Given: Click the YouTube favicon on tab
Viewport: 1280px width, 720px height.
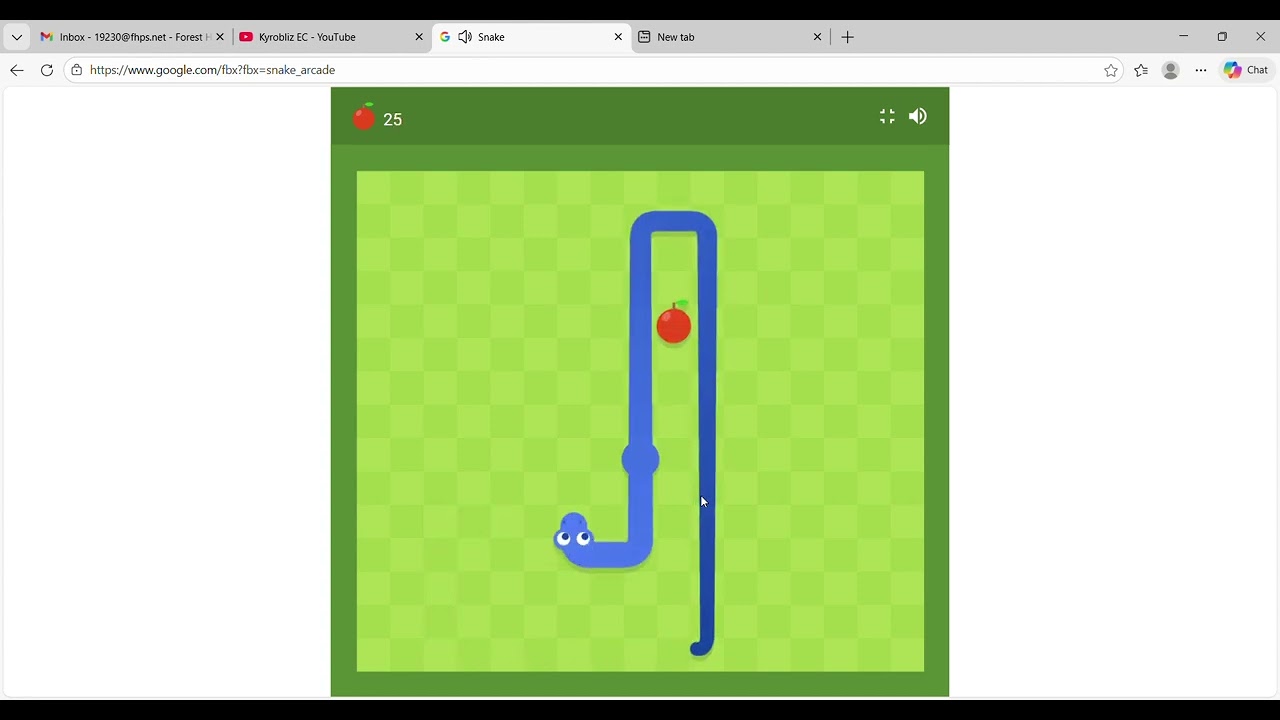Looking at the screenshot, I should tap(246, 37).
